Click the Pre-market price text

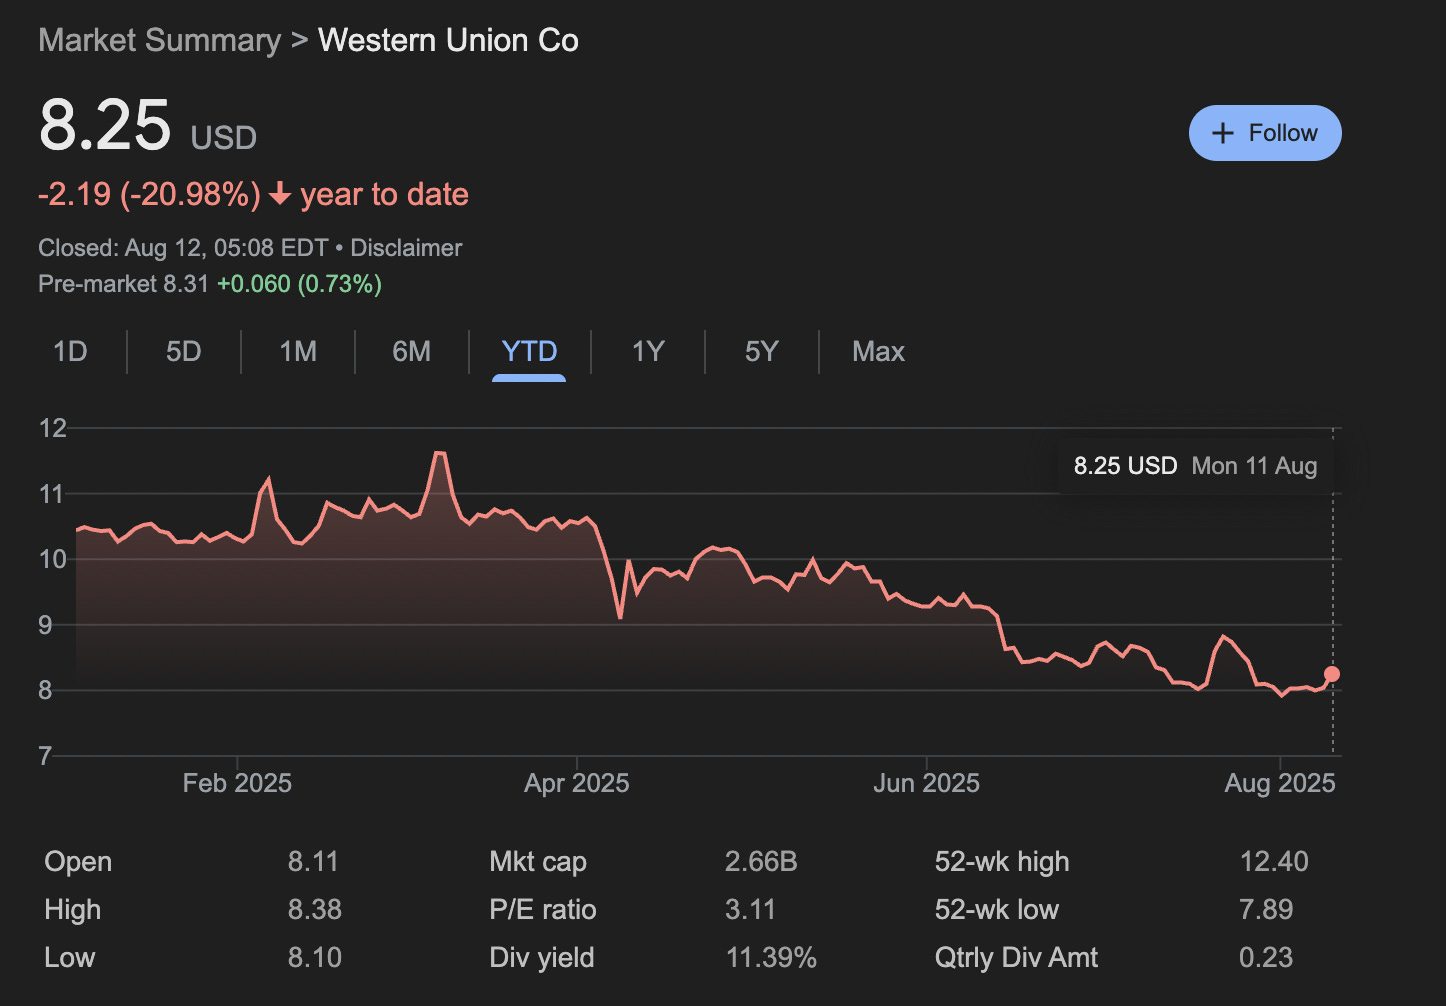pos(209,284)
